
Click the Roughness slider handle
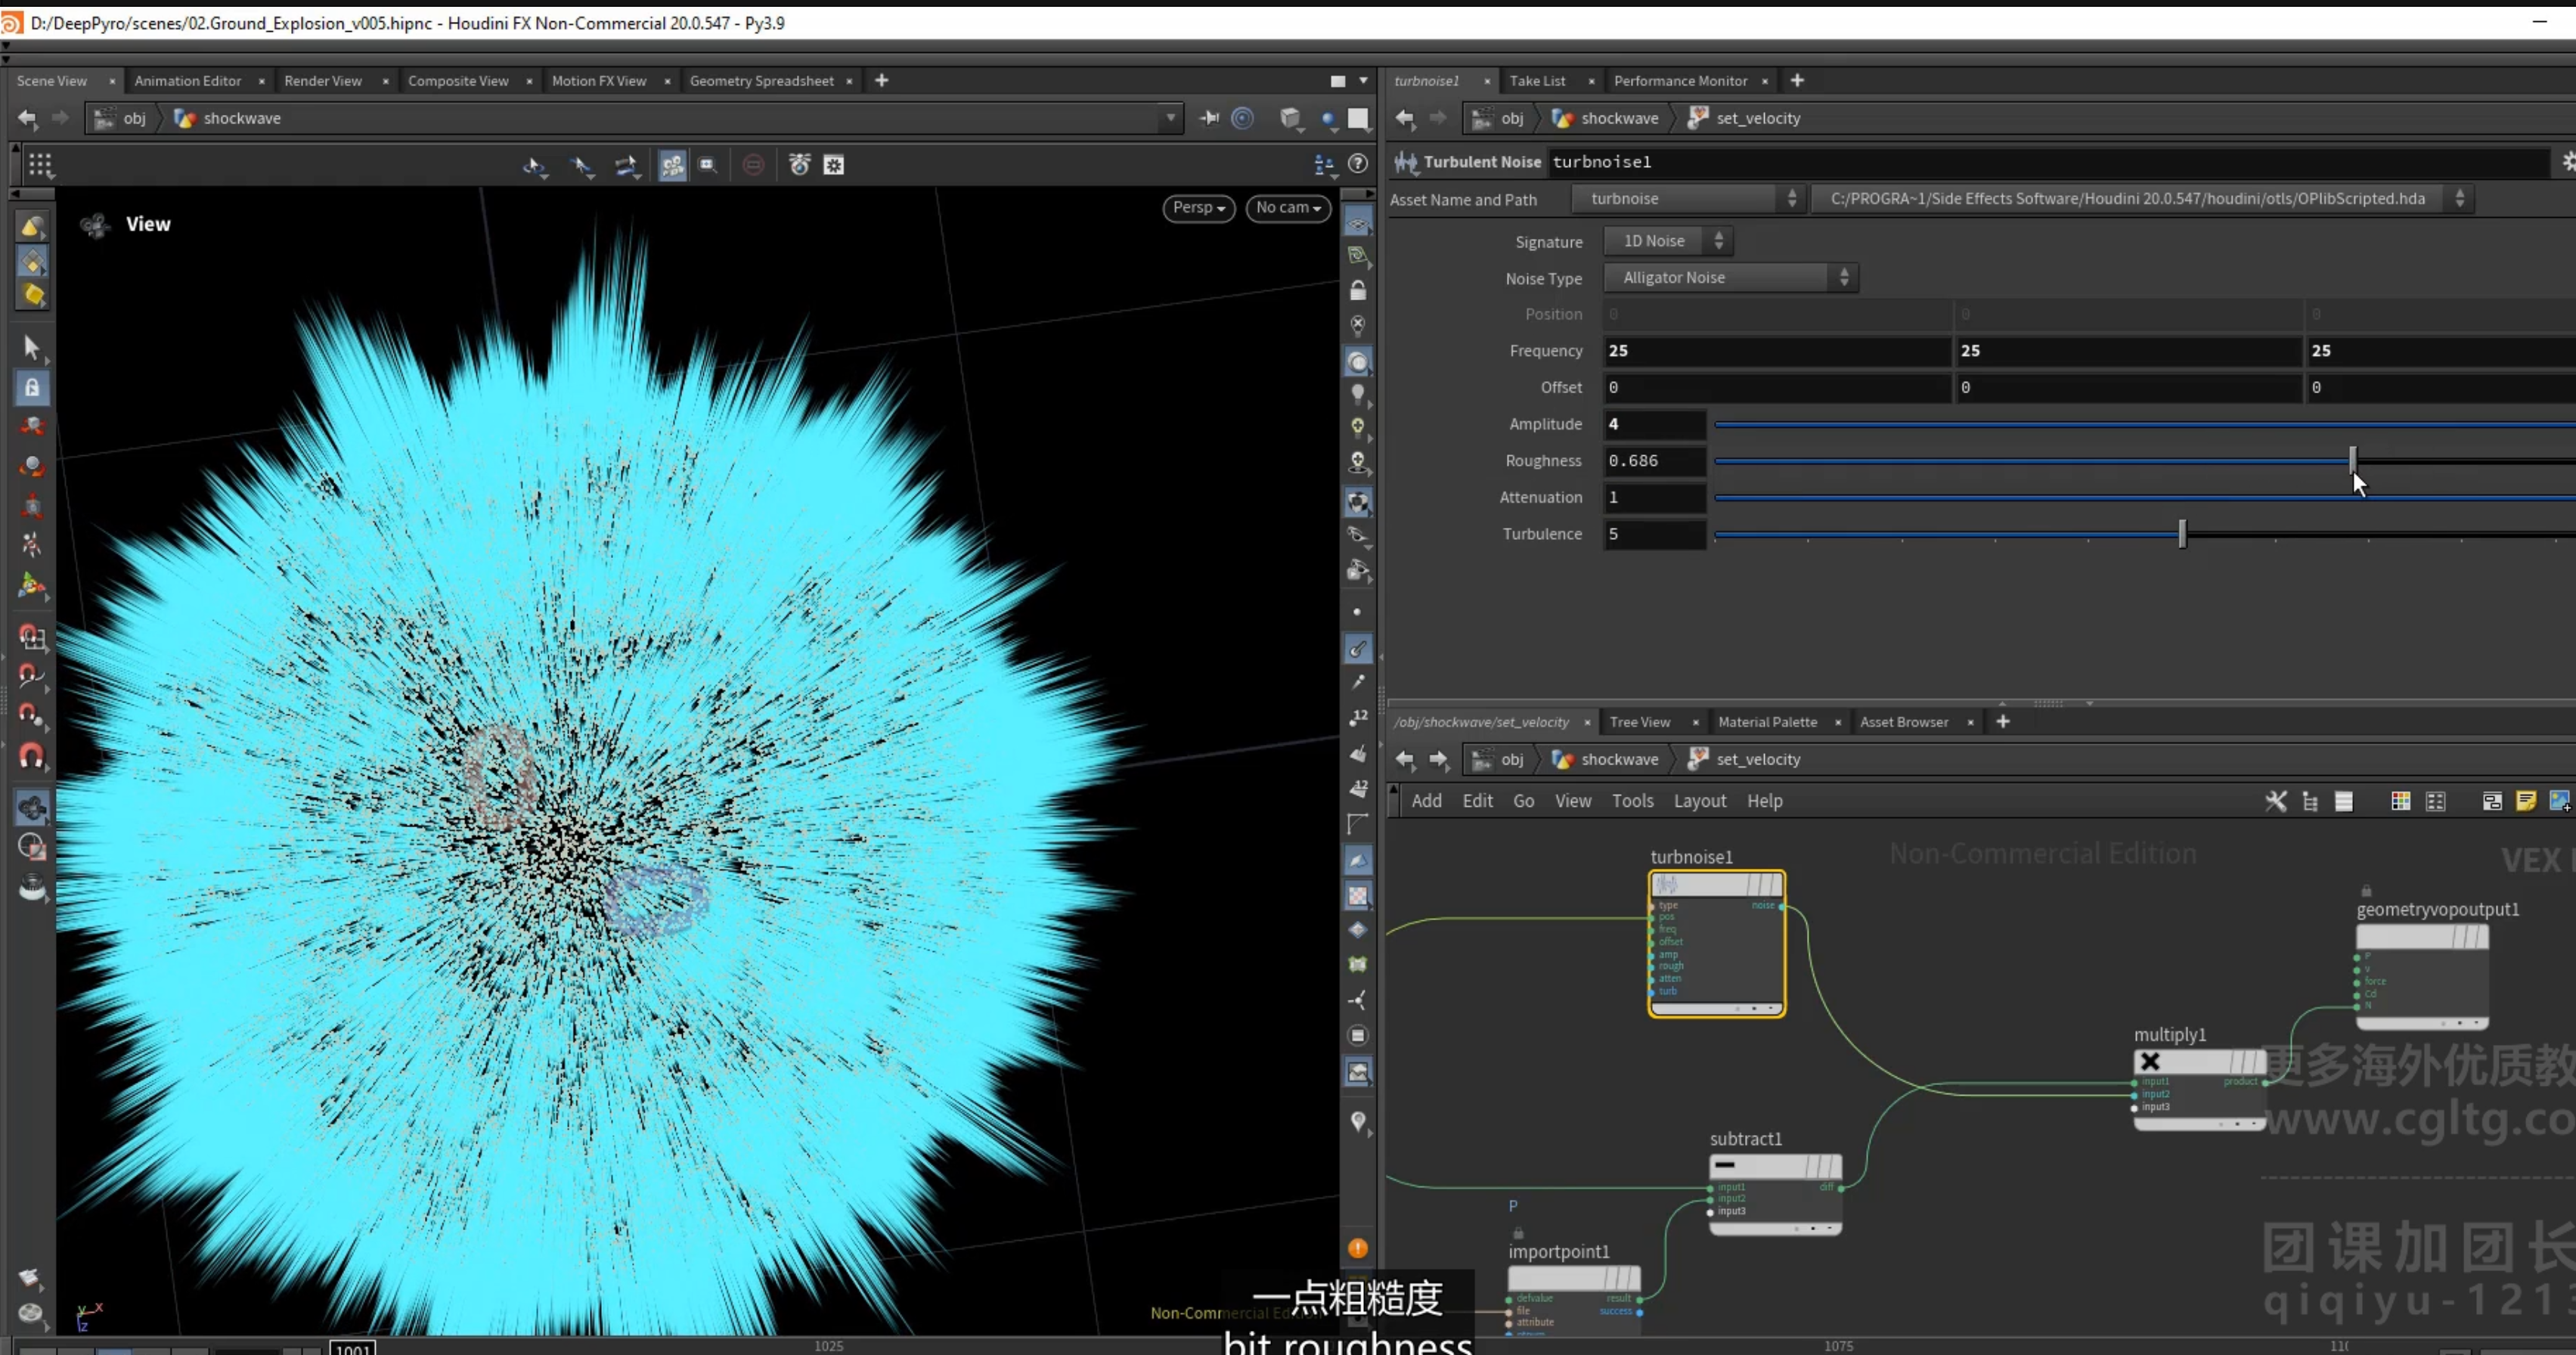click(2353, 460)
